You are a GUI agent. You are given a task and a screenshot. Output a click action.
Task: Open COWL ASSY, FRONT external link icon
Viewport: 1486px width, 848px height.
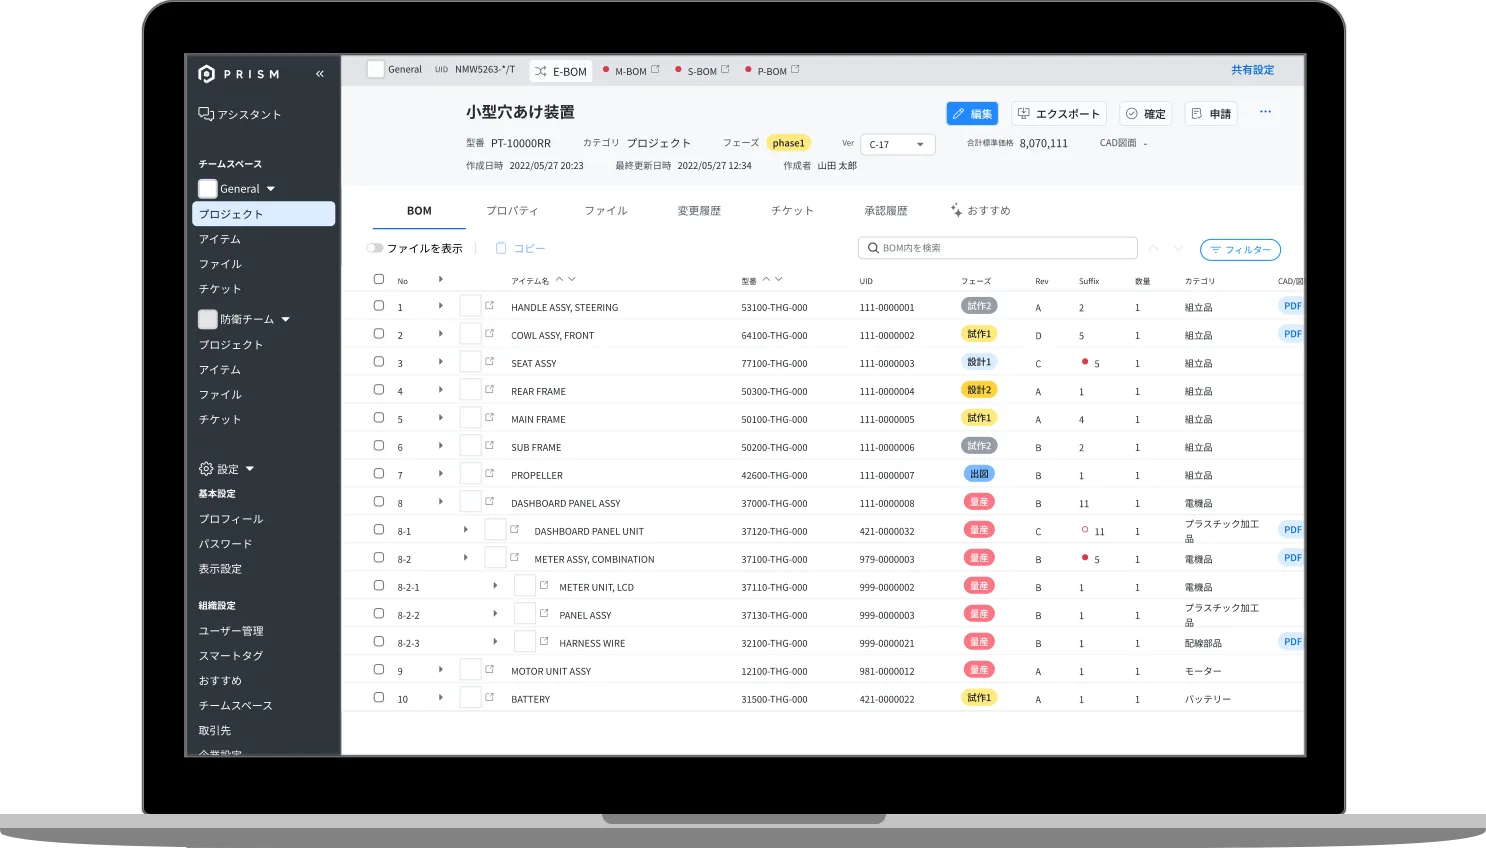pyautogui.click(x=490, y=333)
